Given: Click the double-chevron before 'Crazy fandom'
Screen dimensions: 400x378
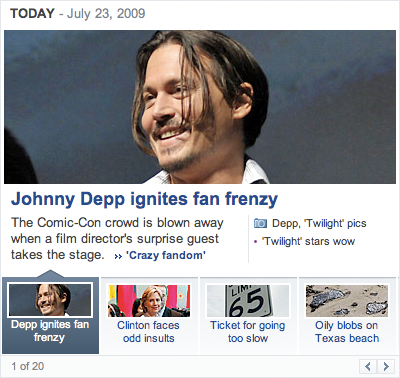Looking at the screenshot, I should pos(118,256).
